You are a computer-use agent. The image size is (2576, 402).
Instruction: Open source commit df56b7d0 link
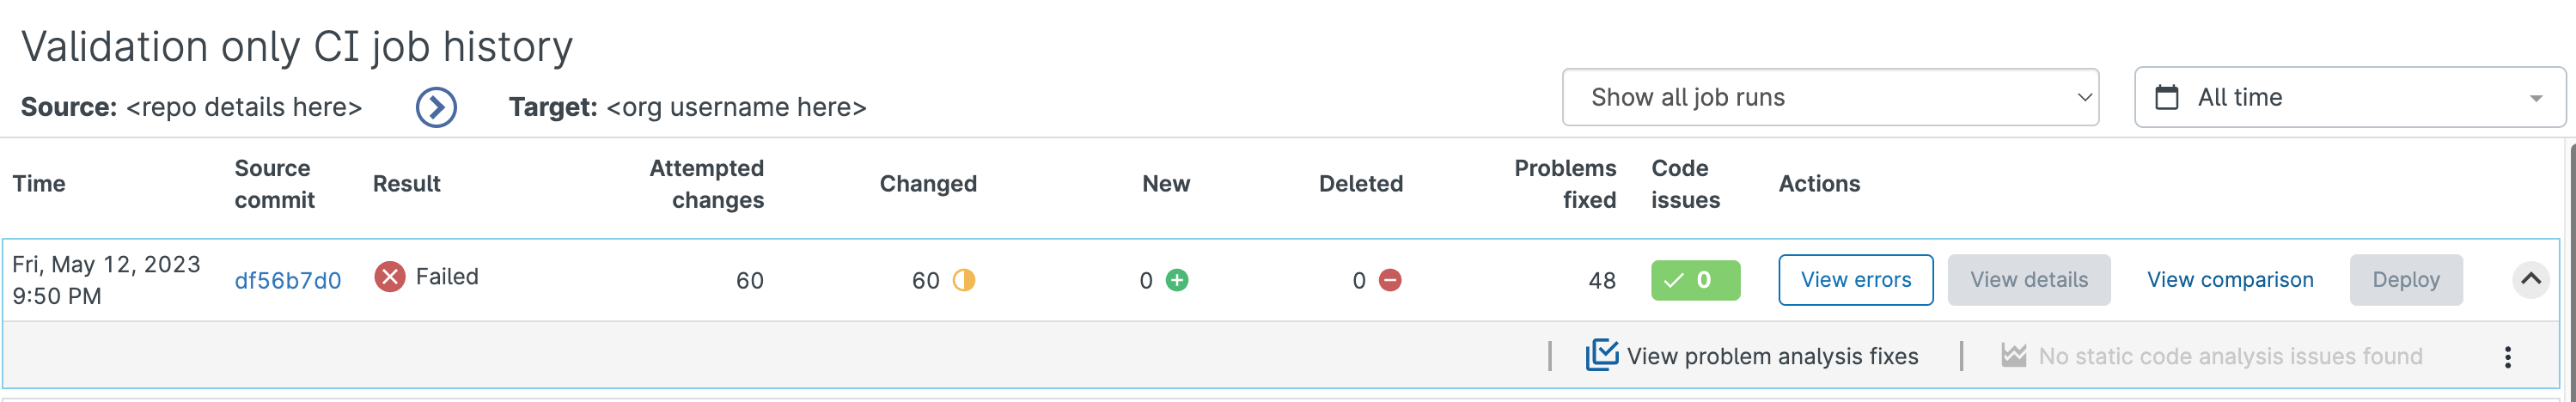click(288, 281)
